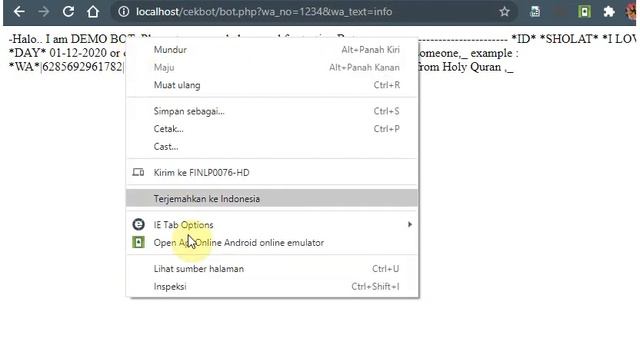Click the green emulator icon in menu
640x360 pixels.
tap(138, 242)
